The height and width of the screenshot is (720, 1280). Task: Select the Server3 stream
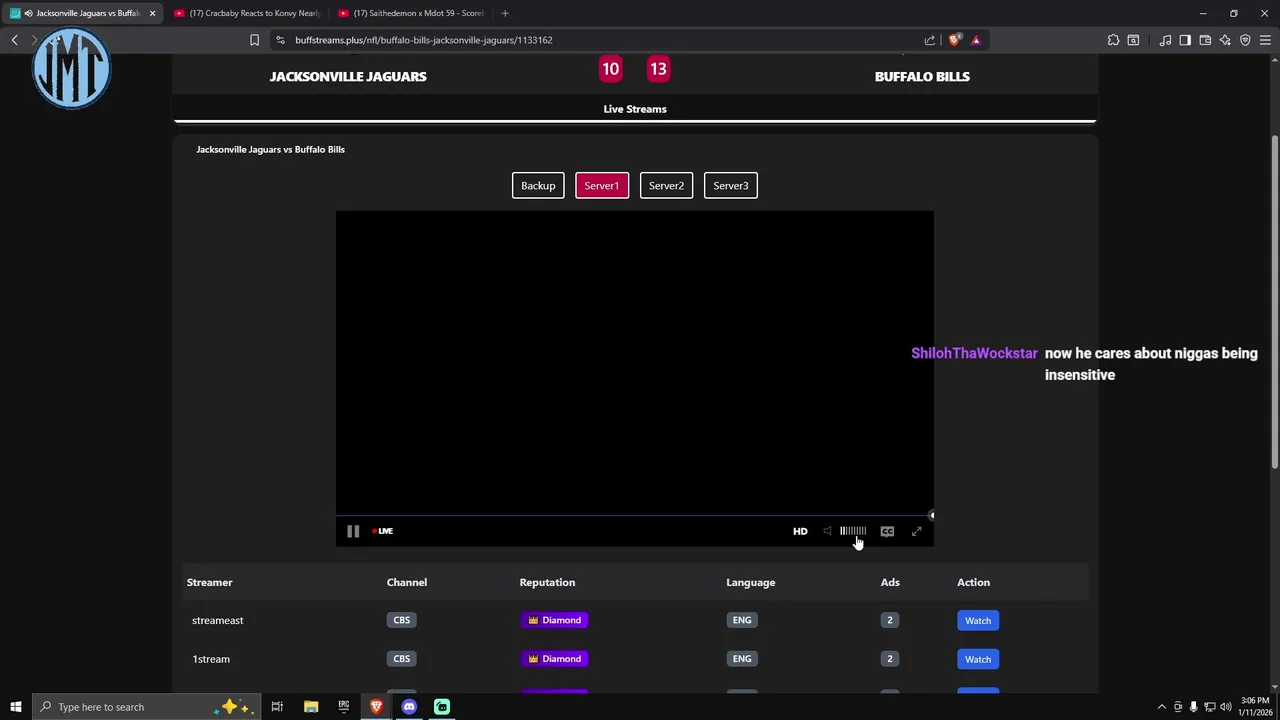point(731,185)
